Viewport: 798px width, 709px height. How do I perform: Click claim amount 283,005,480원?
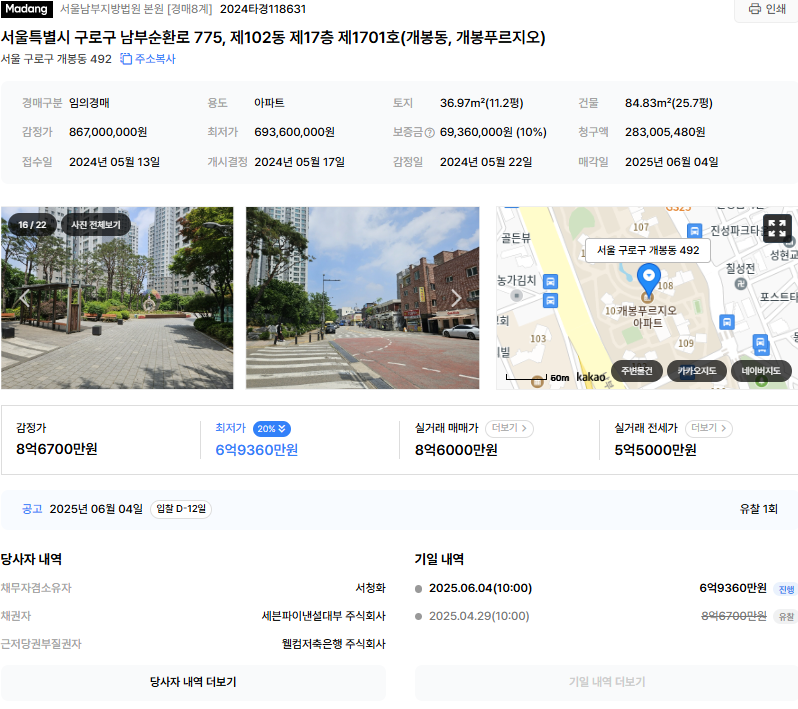click(665, 132)
